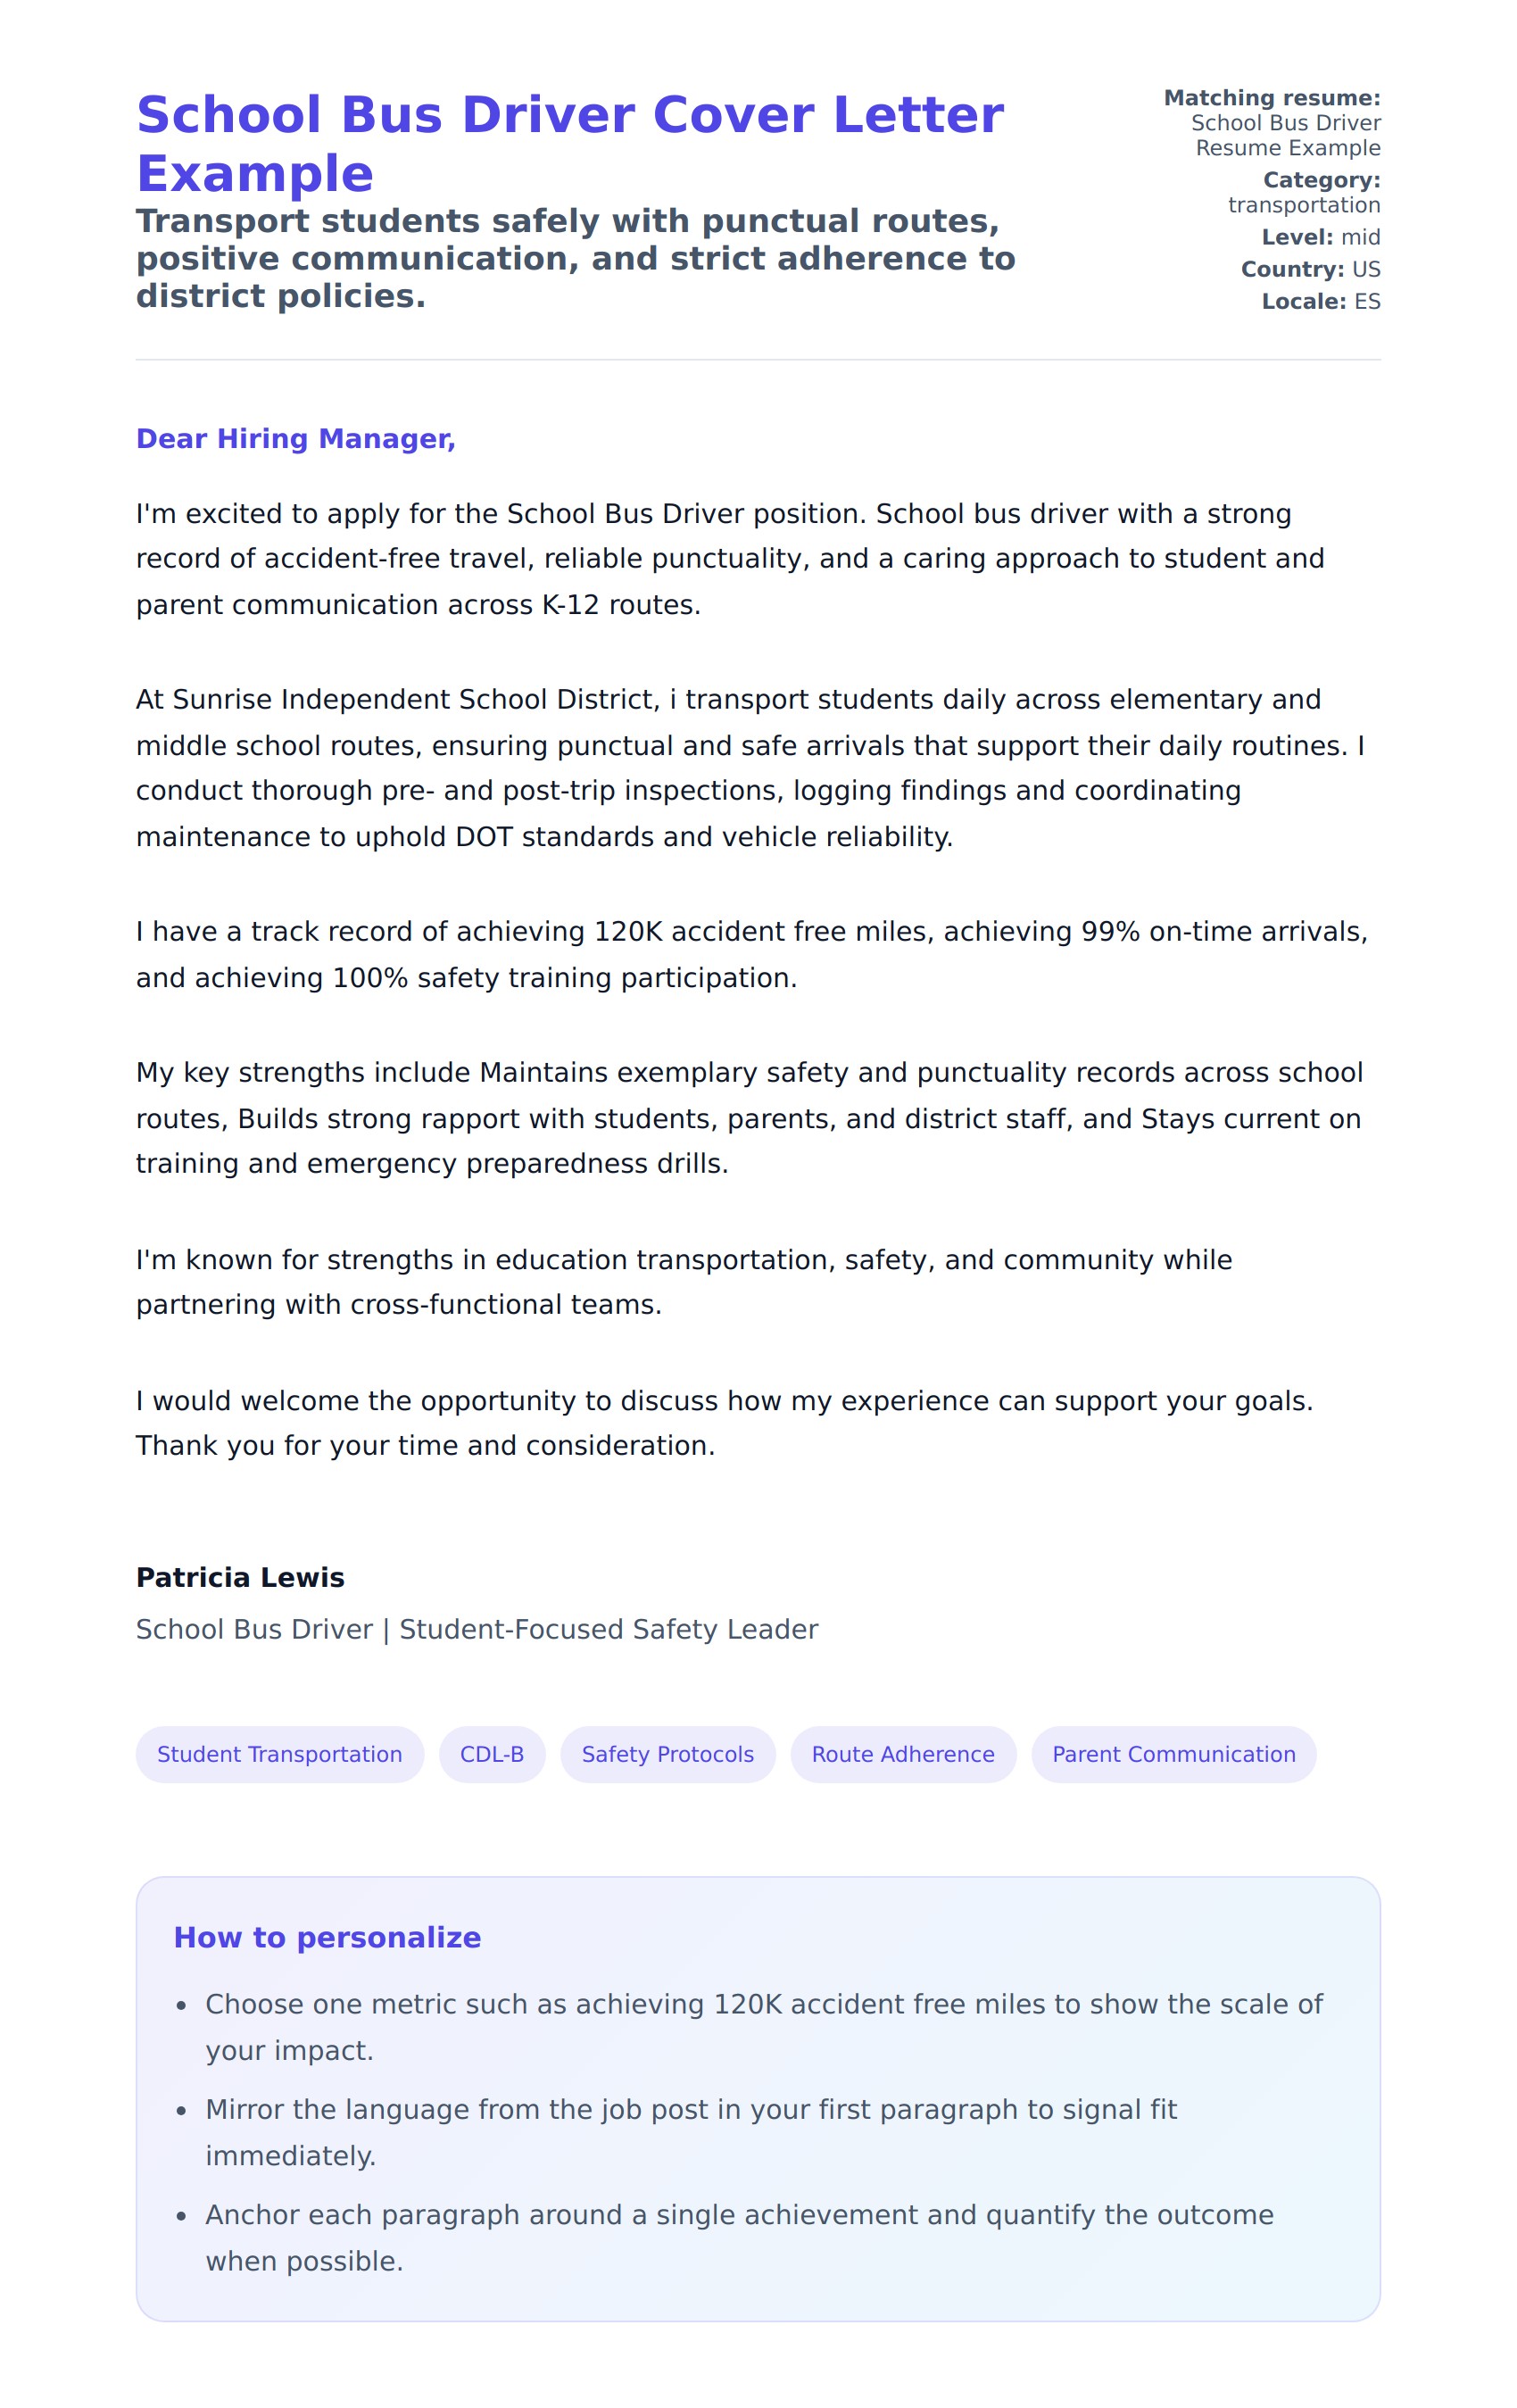The height and width of the screenshot is (2408, 1517).
Task: Click the Level mid metadata entry
Action: pos(1320,237)
